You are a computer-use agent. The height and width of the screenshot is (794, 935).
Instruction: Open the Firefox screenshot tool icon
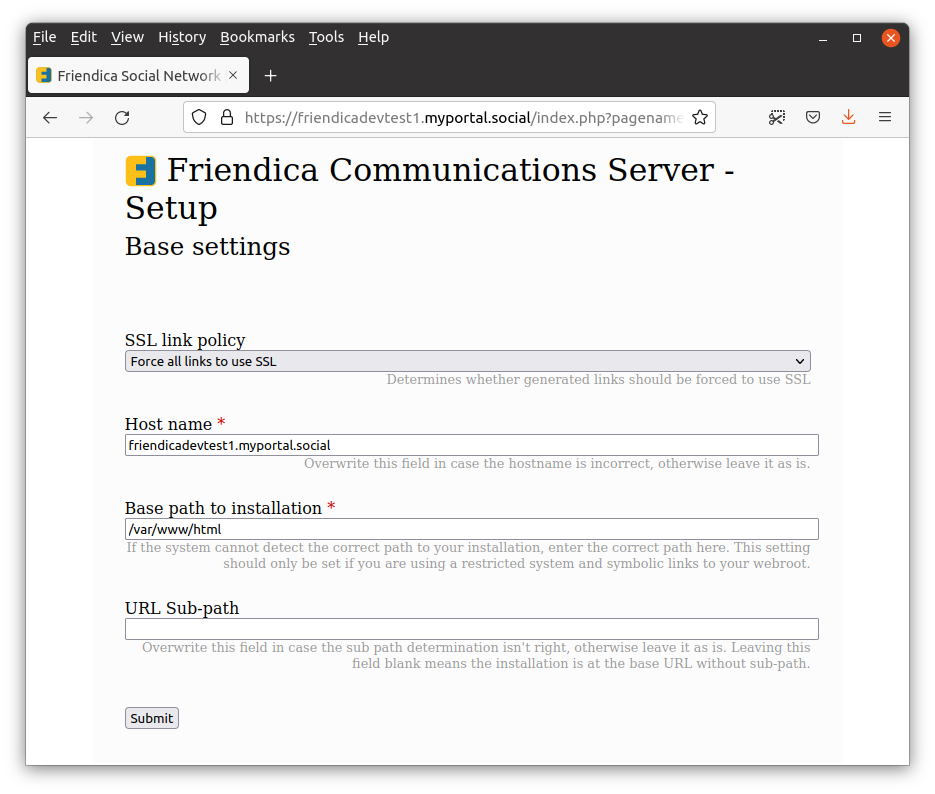[x=777, y=118]
